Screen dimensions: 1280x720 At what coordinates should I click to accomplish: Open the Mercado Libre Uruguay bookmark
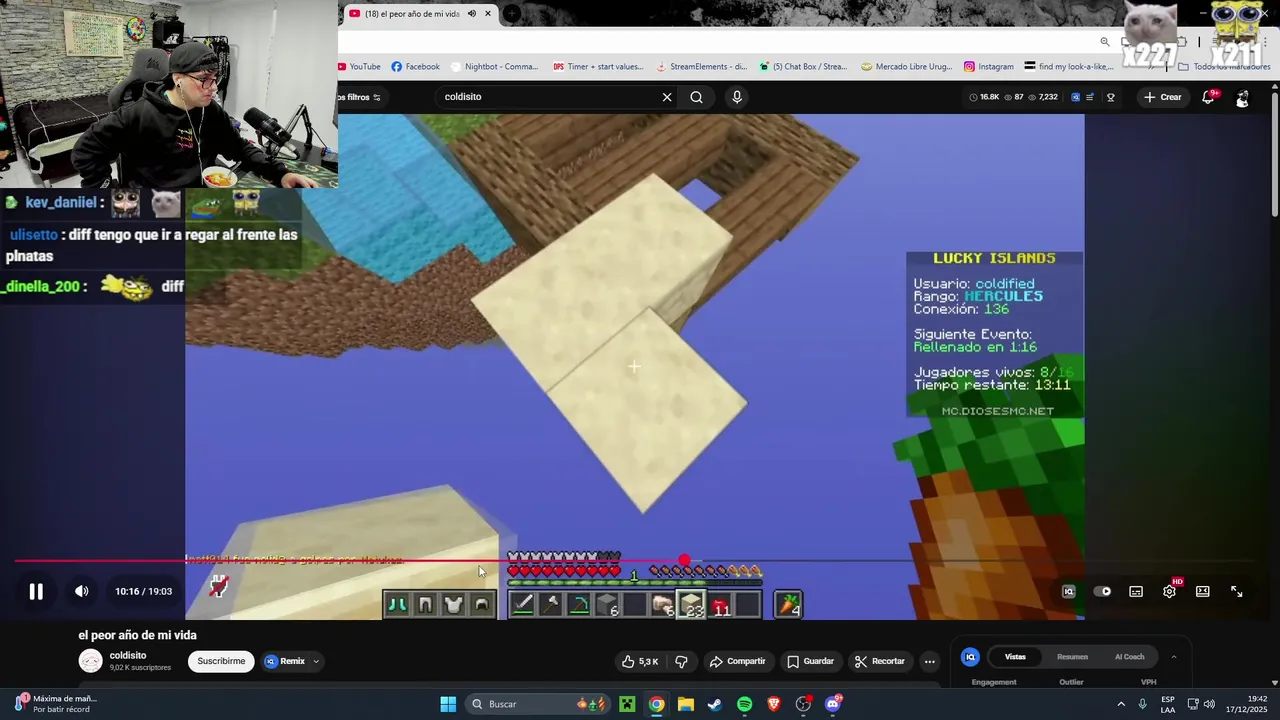pos(906,67)
